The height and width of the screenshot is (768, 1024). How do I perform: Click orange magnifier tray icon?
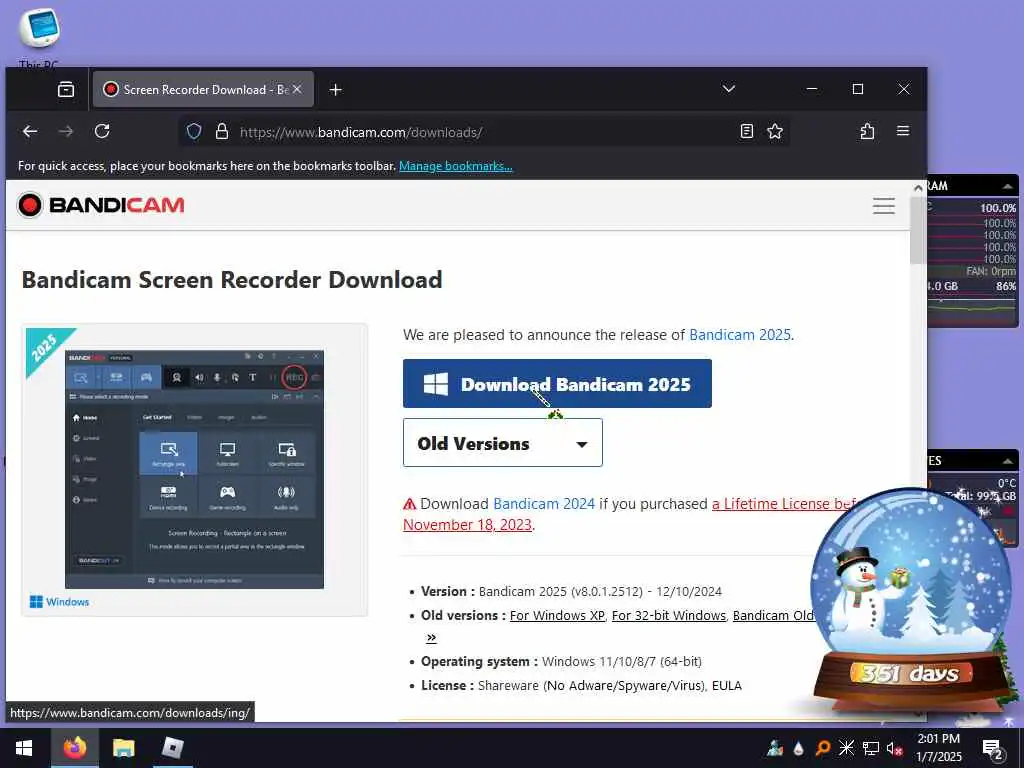pyautogui.click(x=823, y=748)
